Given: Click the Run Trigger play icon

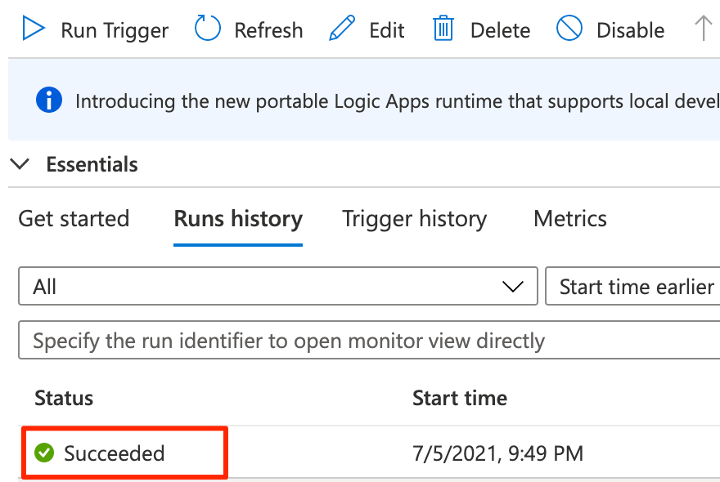Looking at the screenshot, I should coord(34,28).
